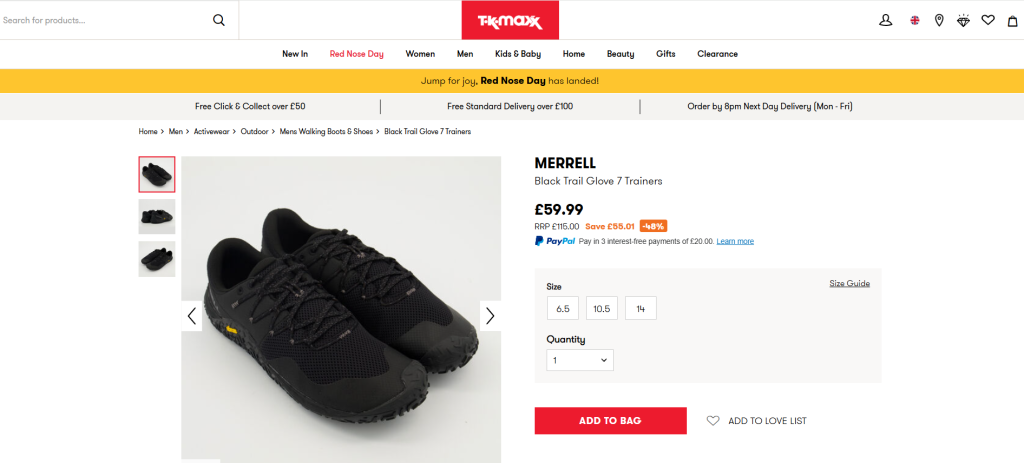The width and height of the screenshot is (1024, 463).
Task: Select size 14
Action: click(641, 309)
